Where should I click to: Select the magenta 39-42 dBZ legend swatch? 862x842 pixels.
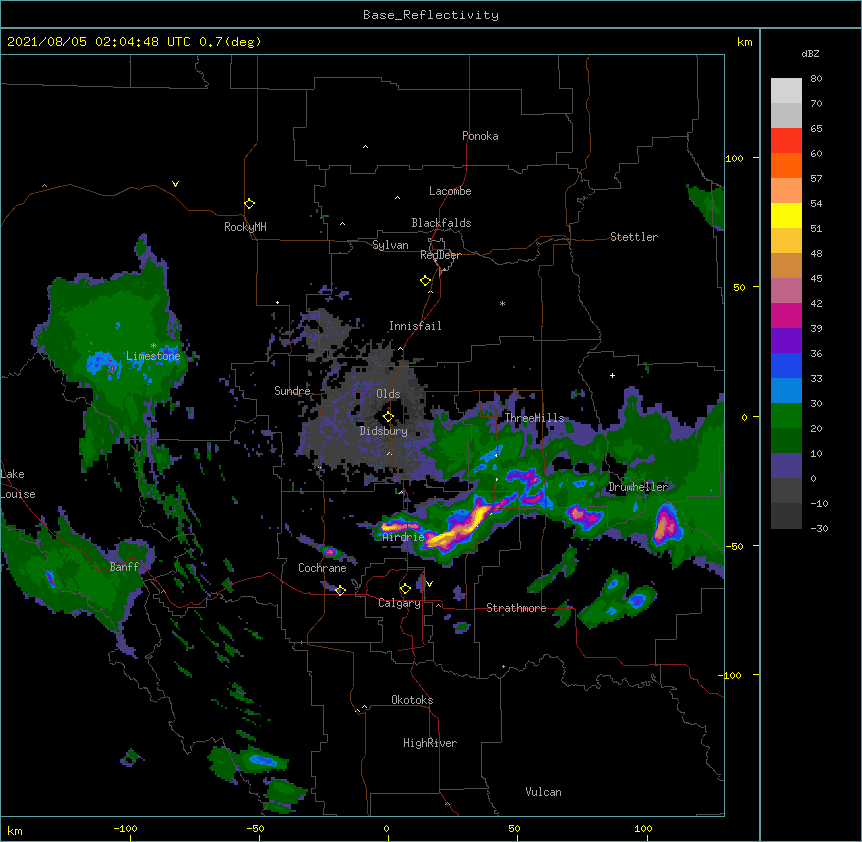click(786, 315)
